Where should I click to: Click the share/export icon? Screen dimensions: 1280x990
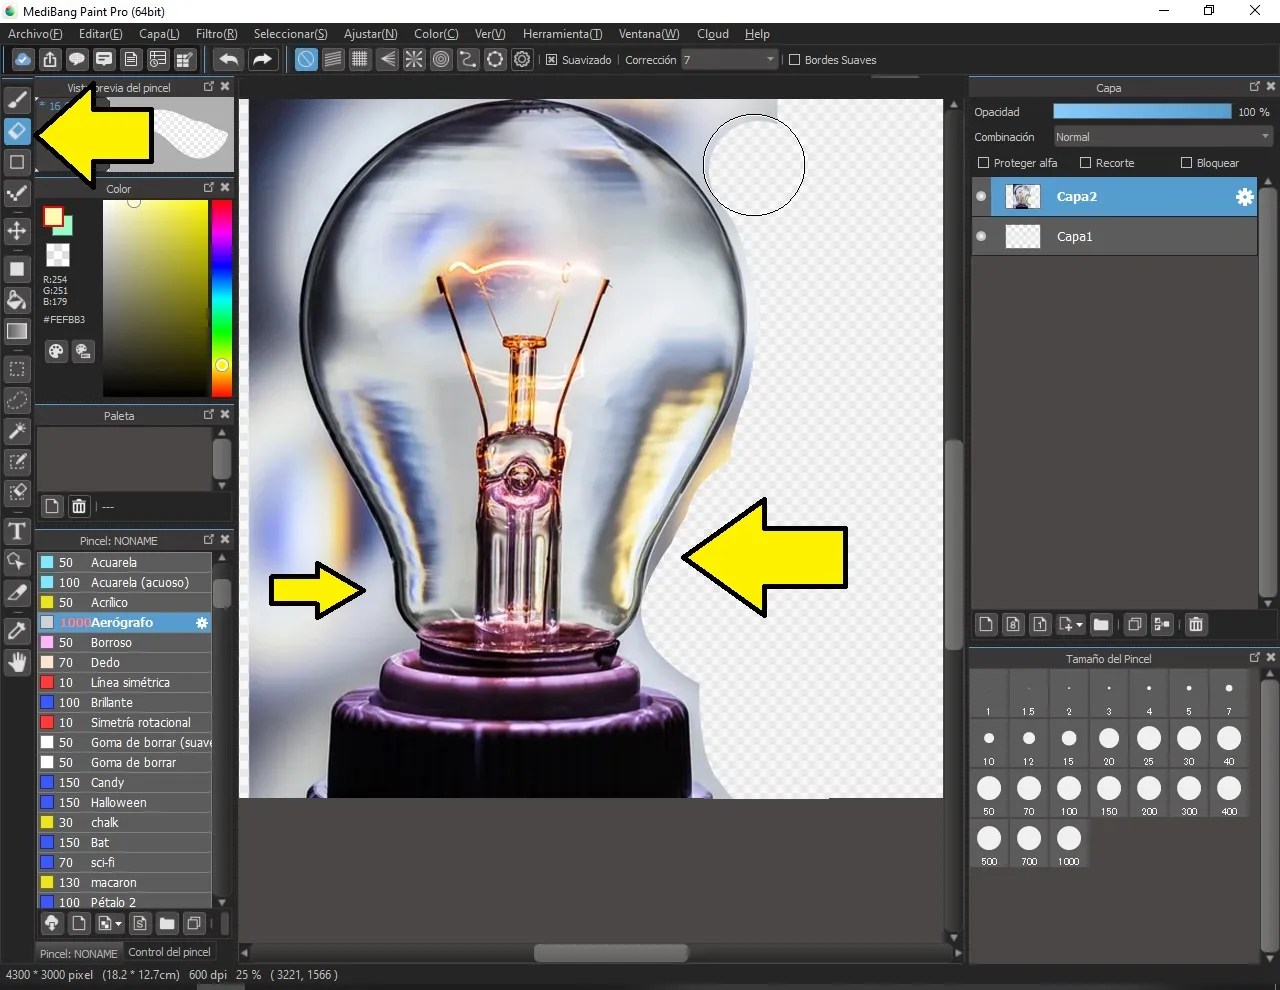coord(50,59)
